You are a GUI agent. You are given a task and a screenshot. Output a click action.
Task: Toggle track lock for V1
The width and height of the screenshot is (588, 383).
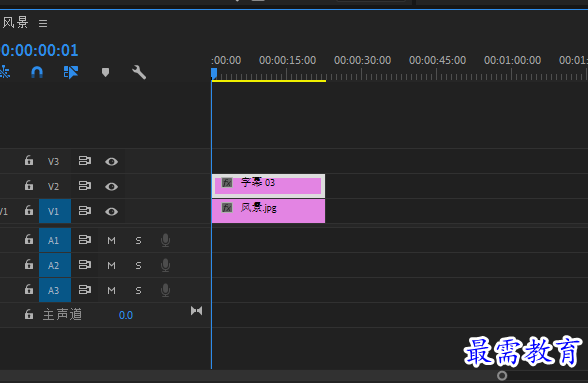tap(29, 210)
